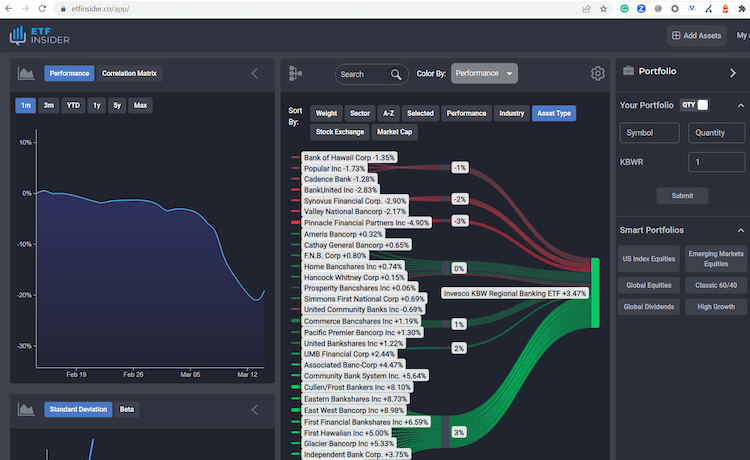
Task: Collapse the Performance chart panel arrow
Action: (254, 73)
